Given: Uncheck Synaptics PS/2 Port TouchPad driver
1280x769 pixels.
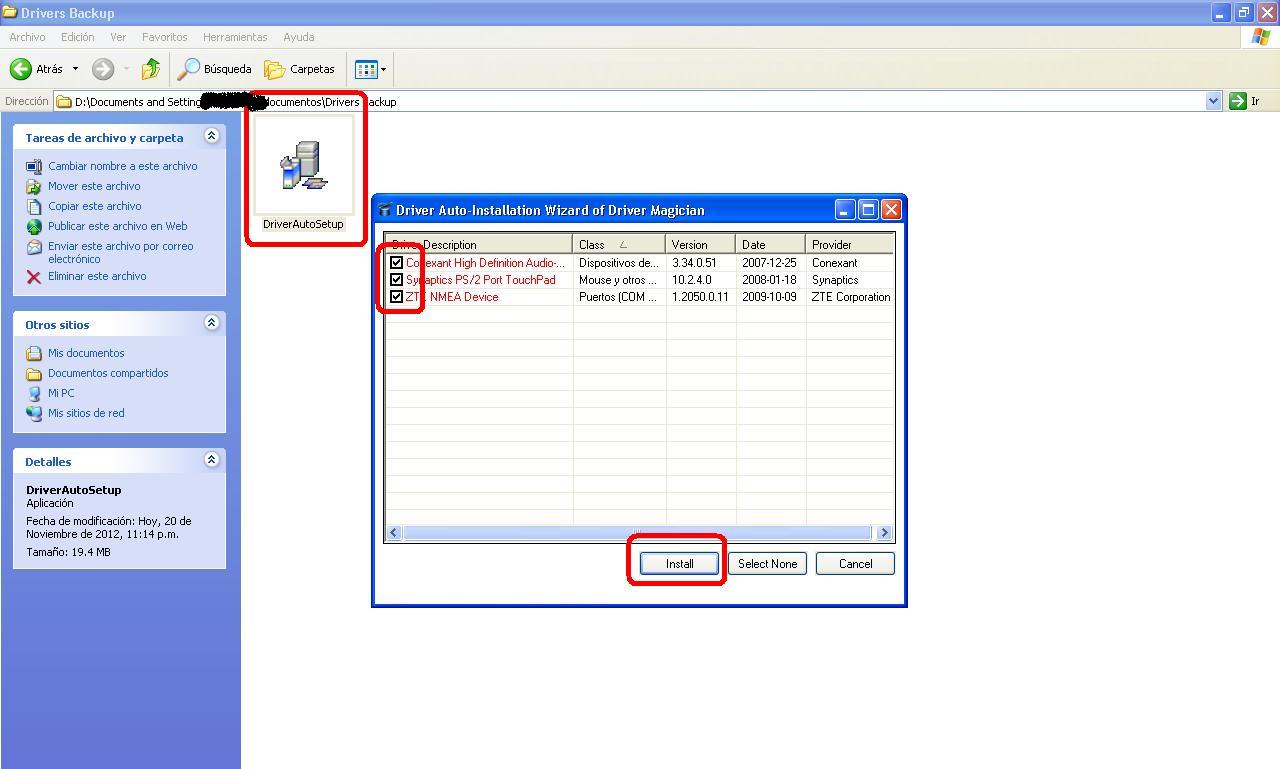Looking at the screenshot, I should [x=396, y=280].
